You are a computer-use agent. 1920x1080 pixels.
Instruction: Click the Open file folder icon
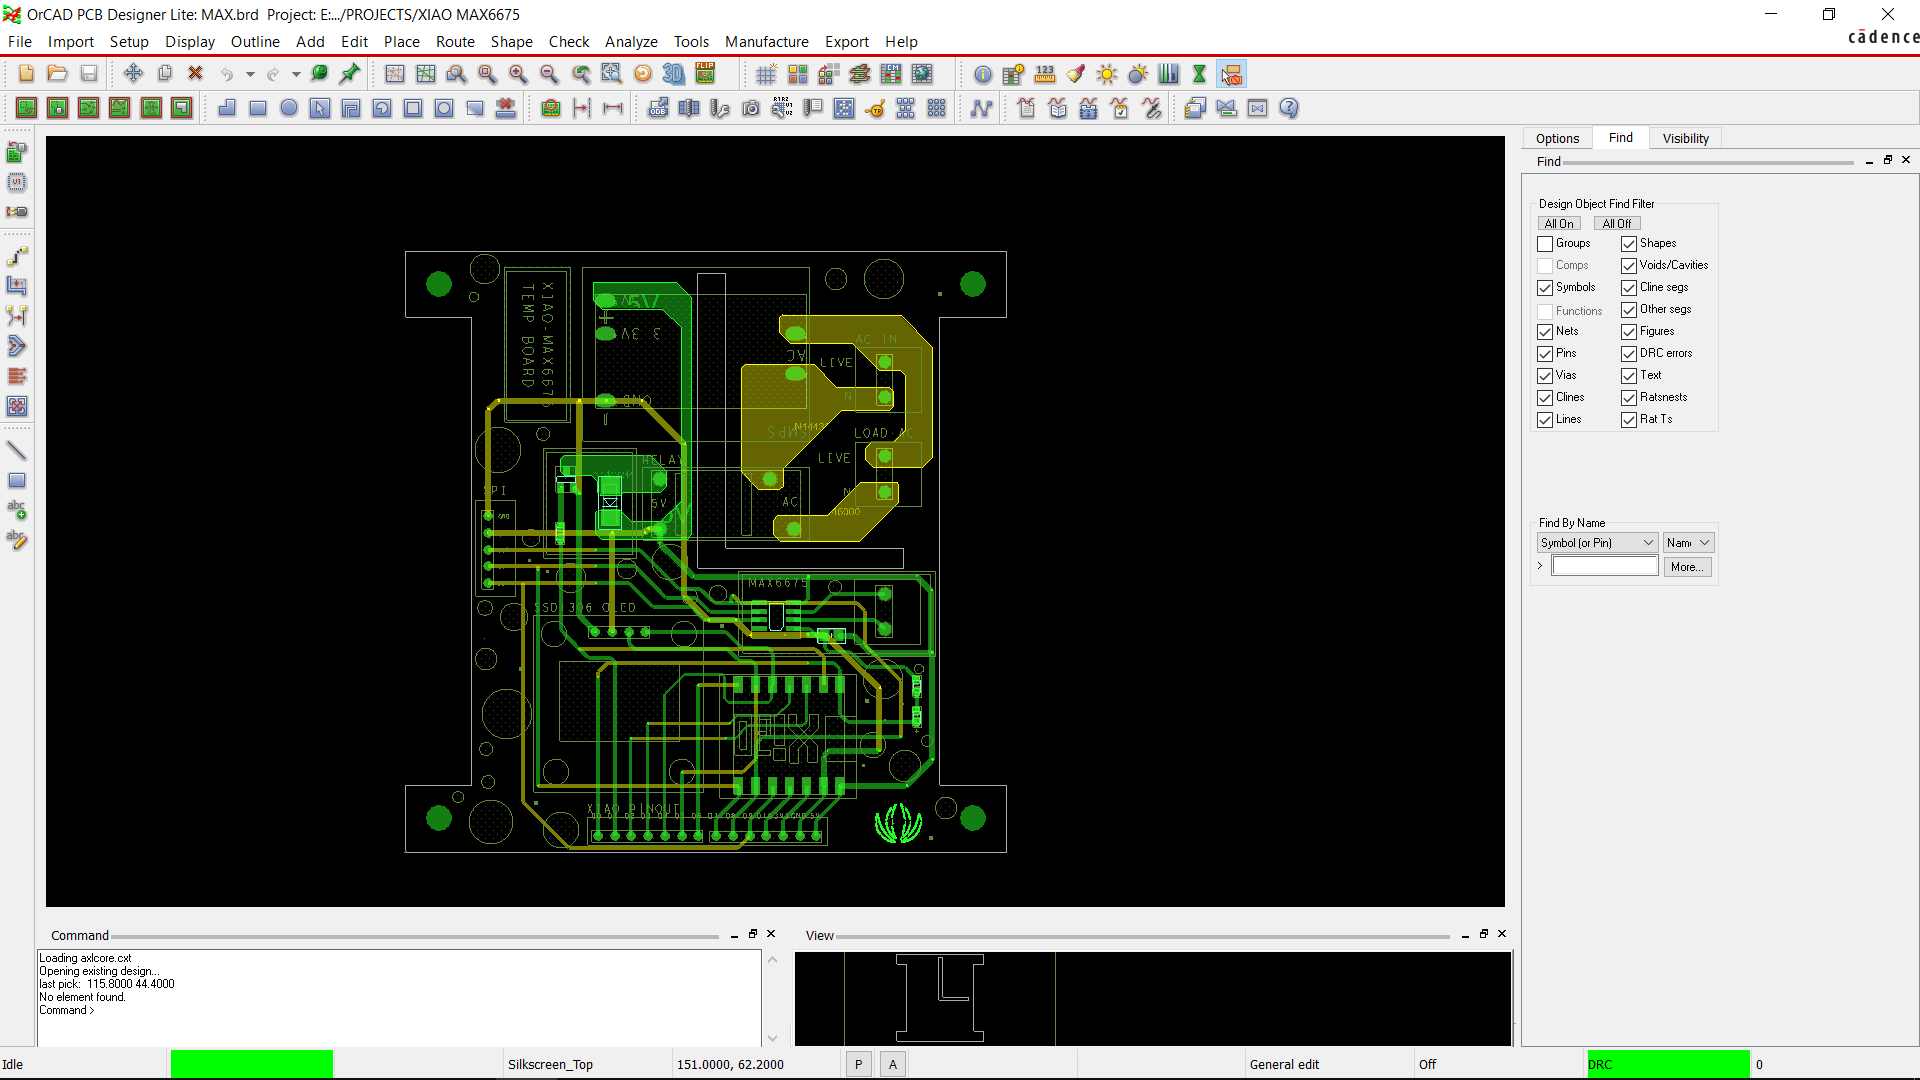pyautogui.click(x=57, y=74)
